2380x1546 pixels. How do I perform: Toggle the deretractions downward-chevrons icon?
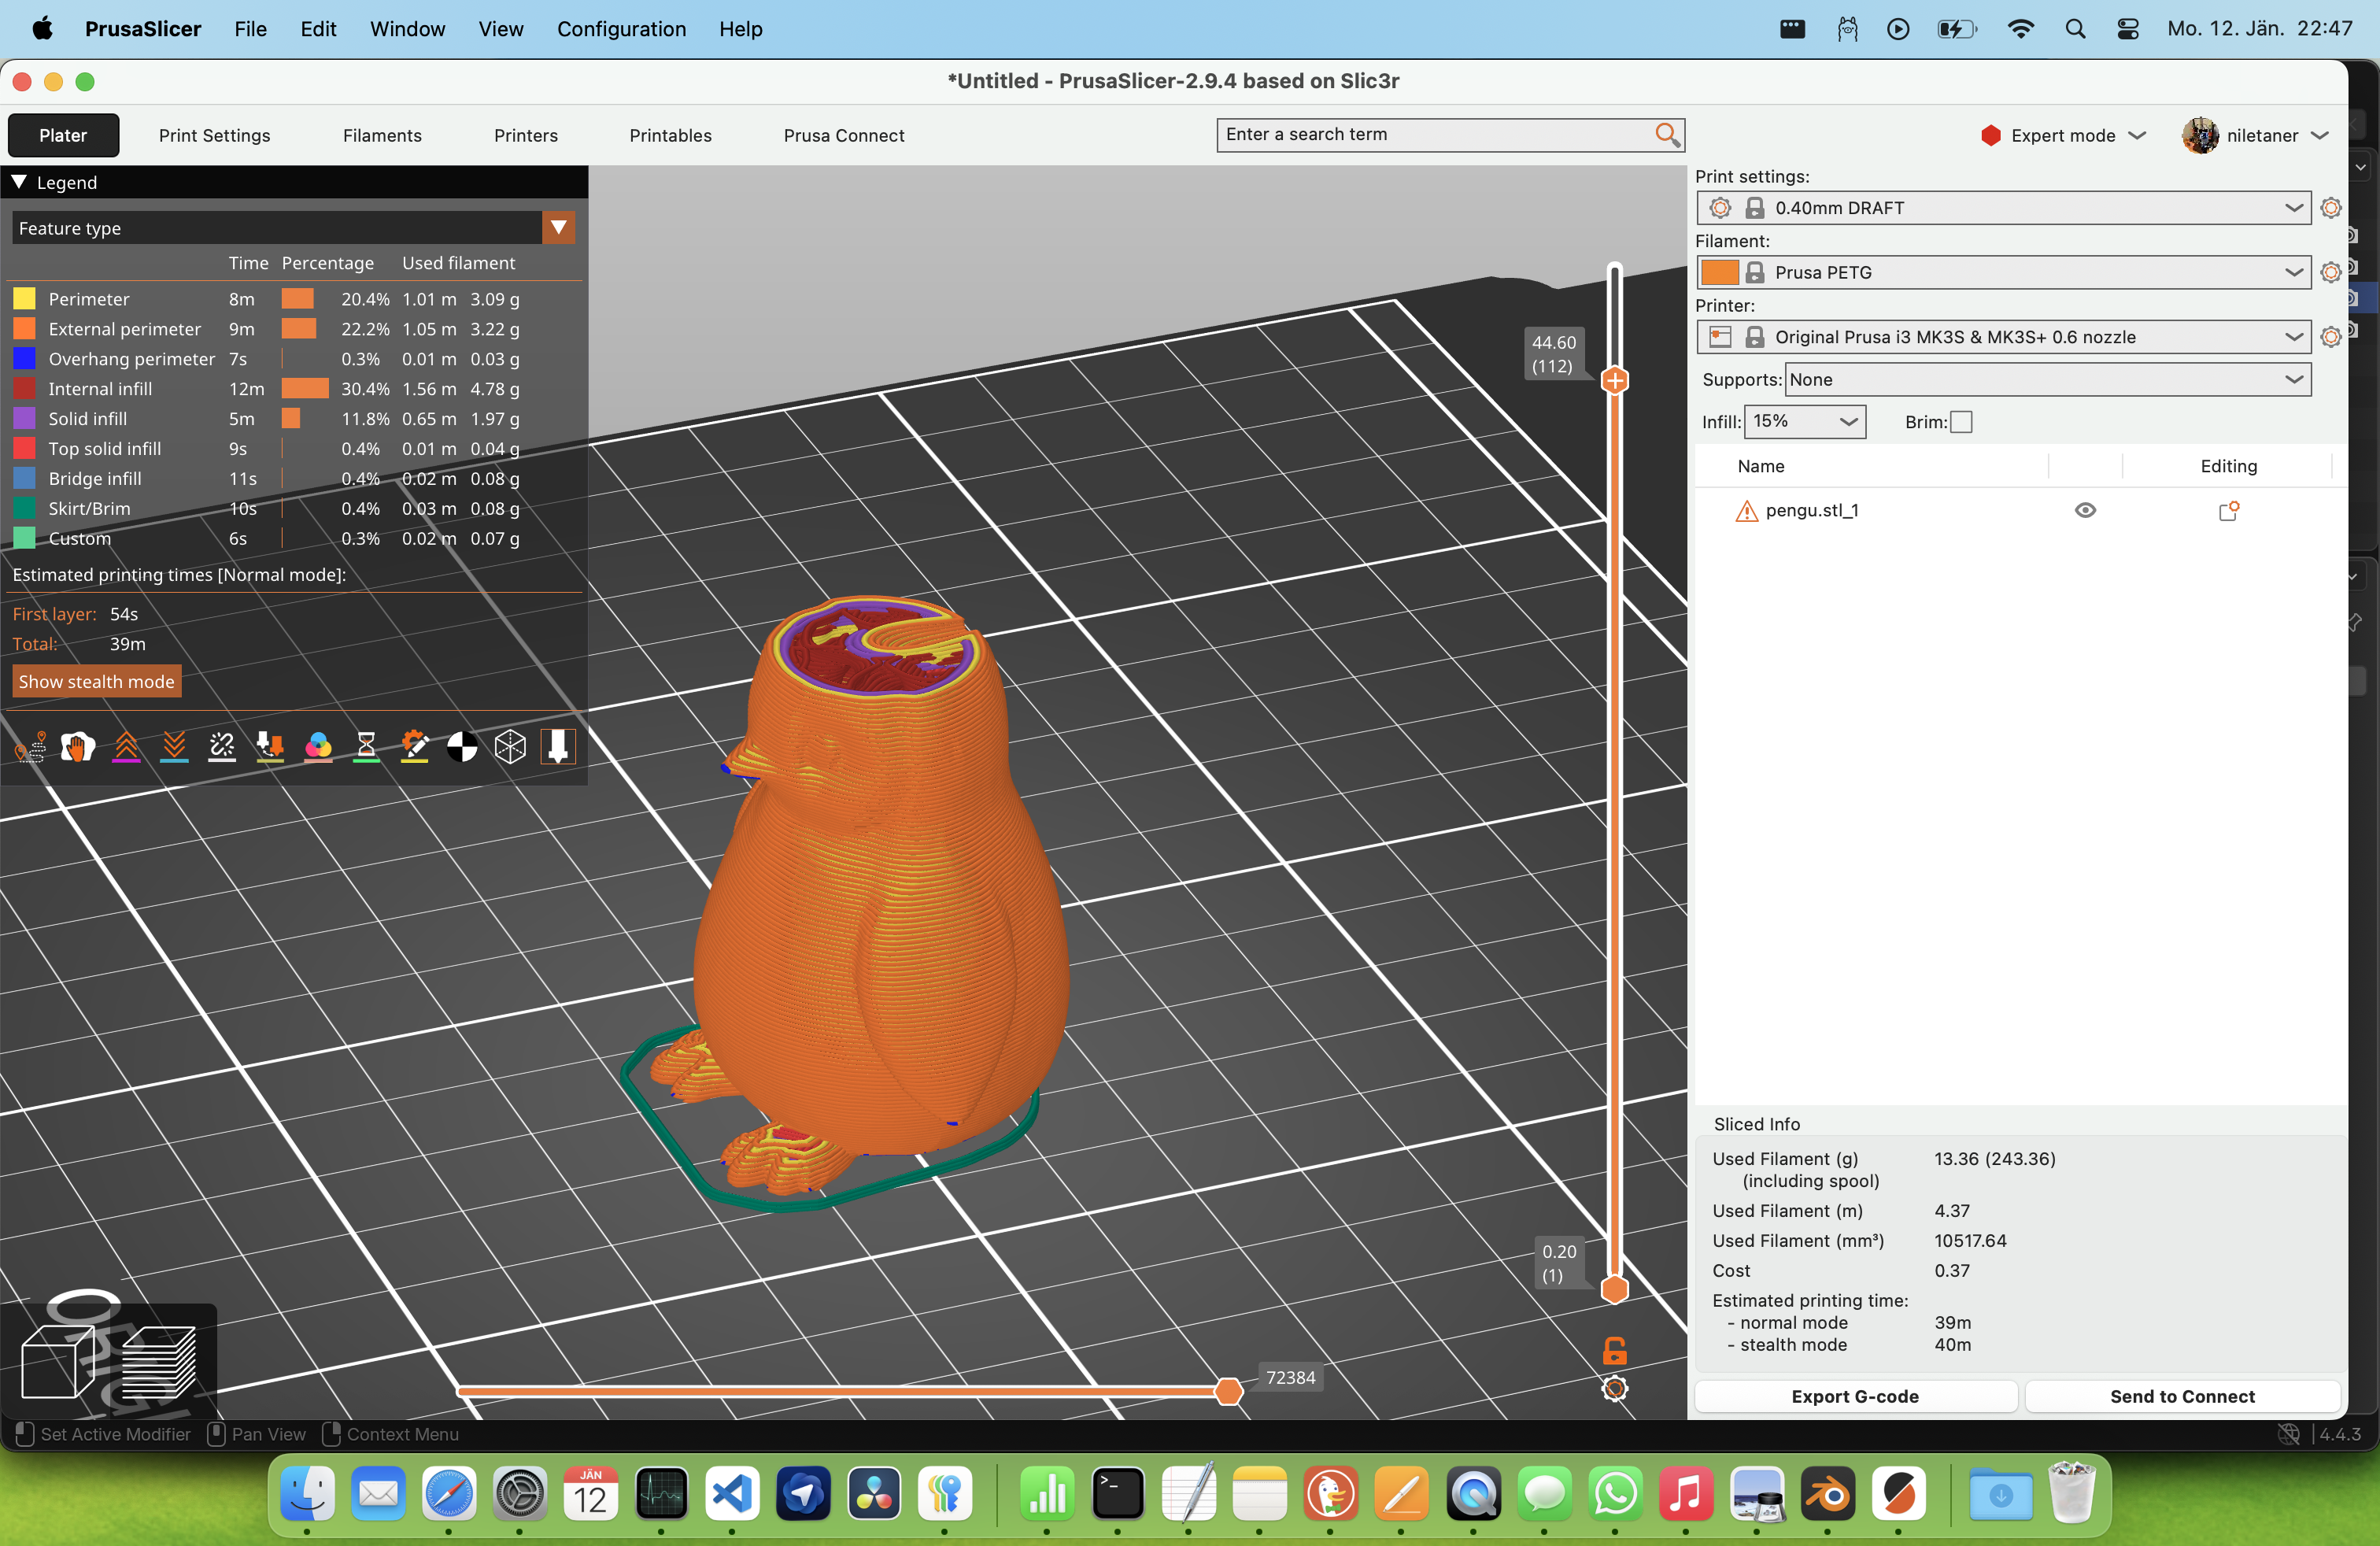[174, 746]
